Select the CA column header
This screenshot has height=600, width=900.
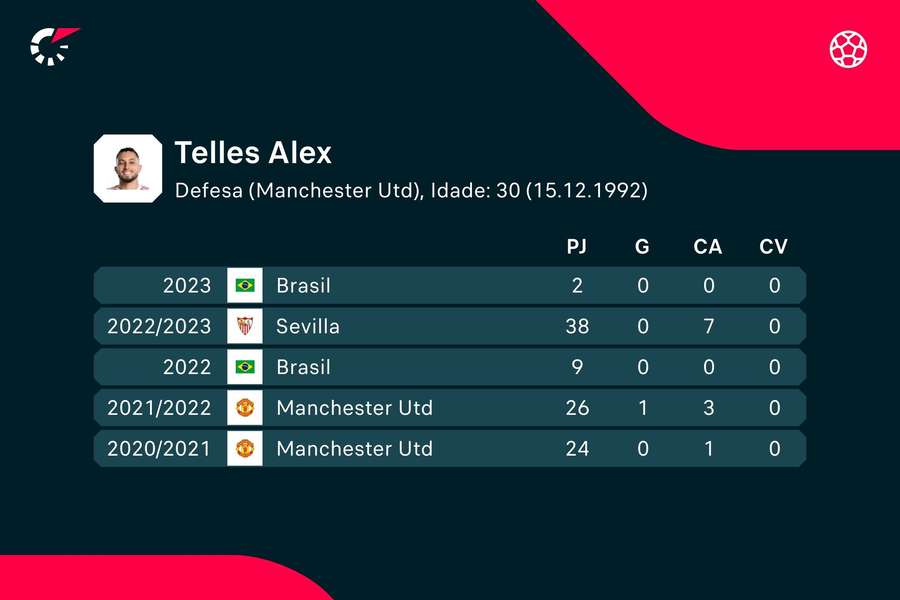click(x=707, y=246)
